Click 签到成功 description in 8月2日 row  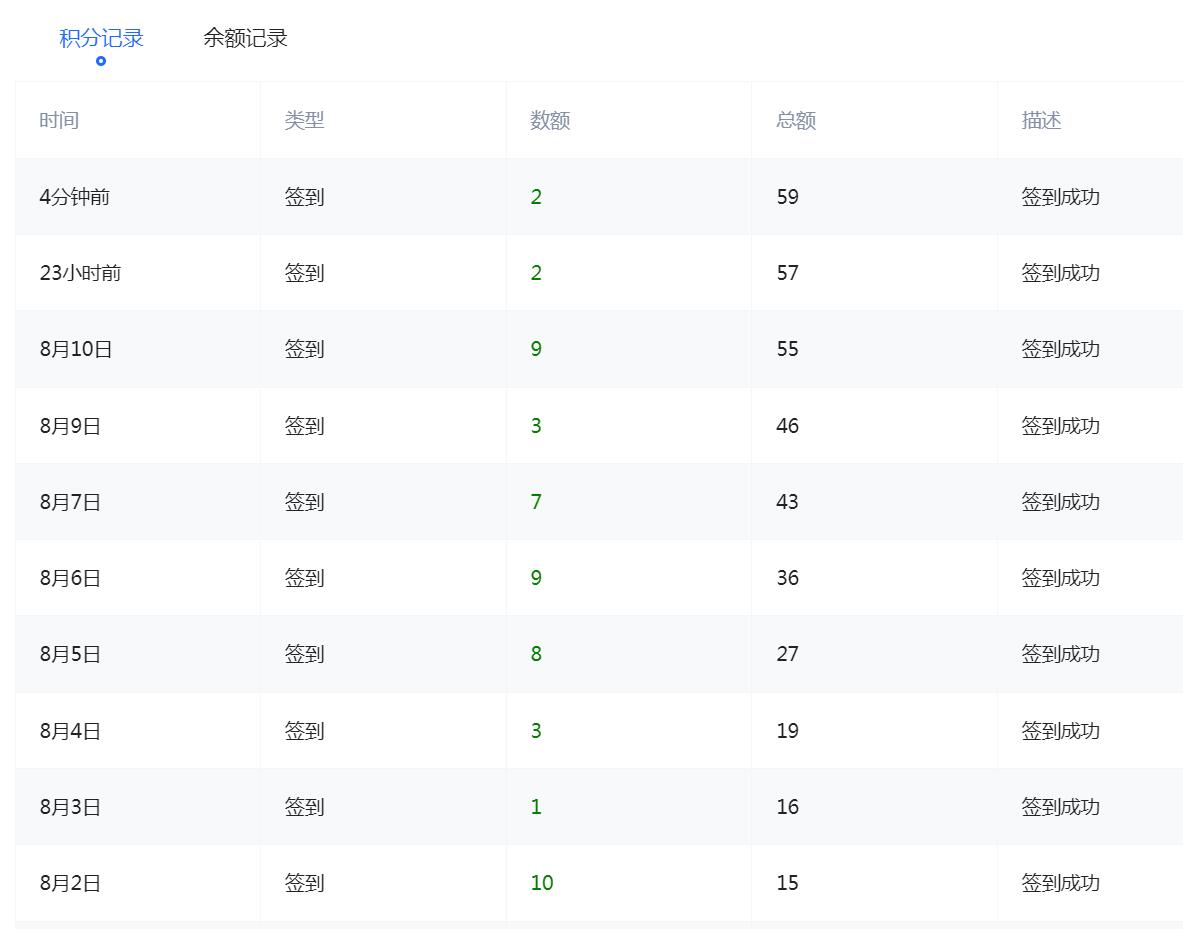point(1061,883)
